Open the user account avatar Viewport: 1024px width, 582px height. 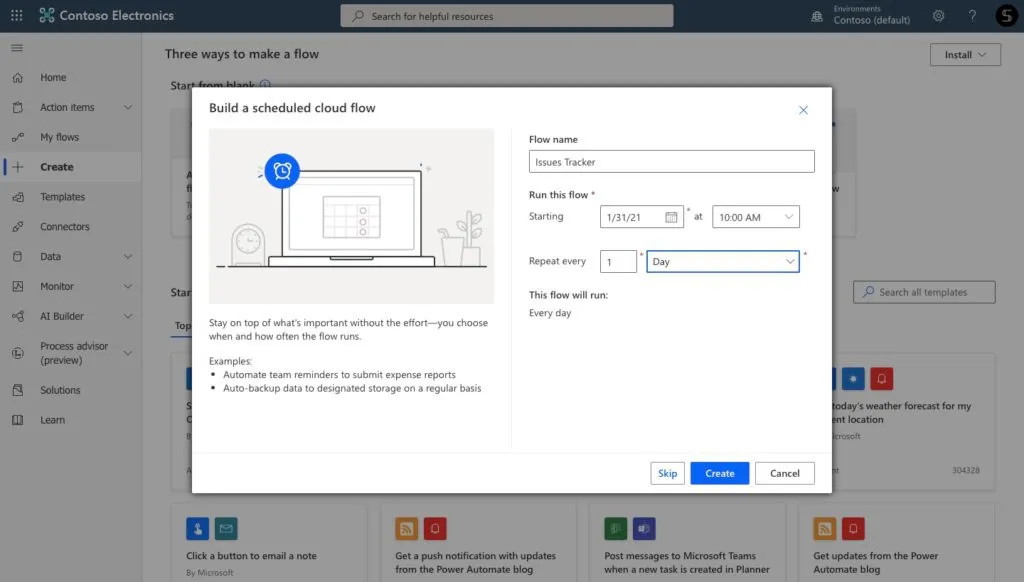(x=1006, y=16)
